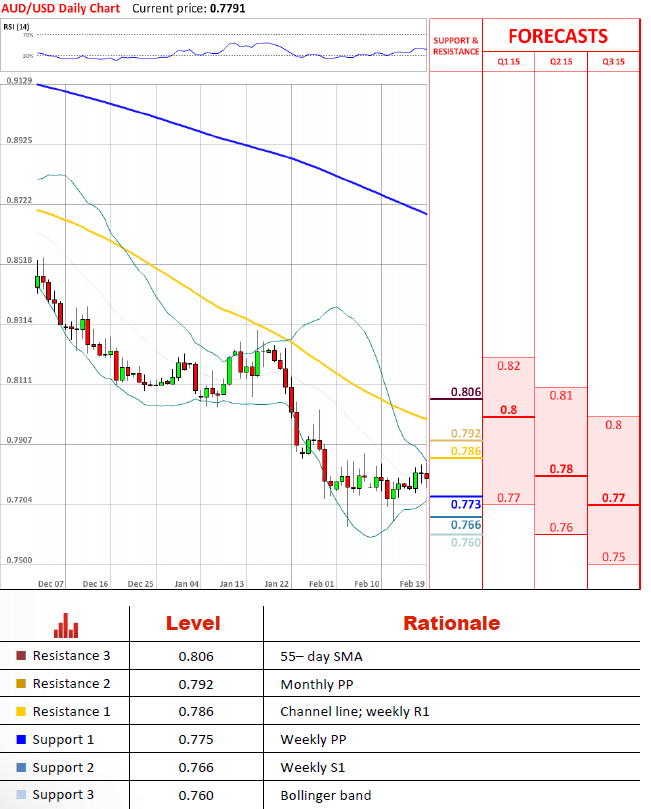
Task: Click the bold Q2 15 median forecast 0.78
Action: pyautogui.click(x=561, y=469)
